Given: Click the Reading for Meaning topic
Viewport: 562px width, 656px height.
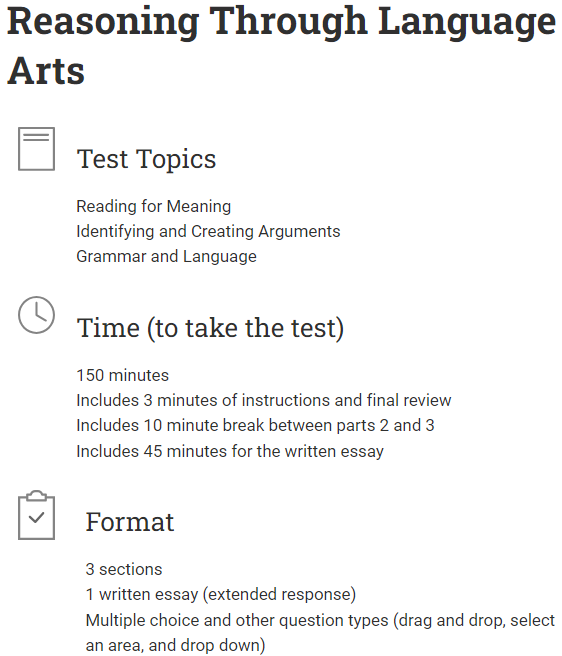Looking at the screenshot, I should click(154, 206).
